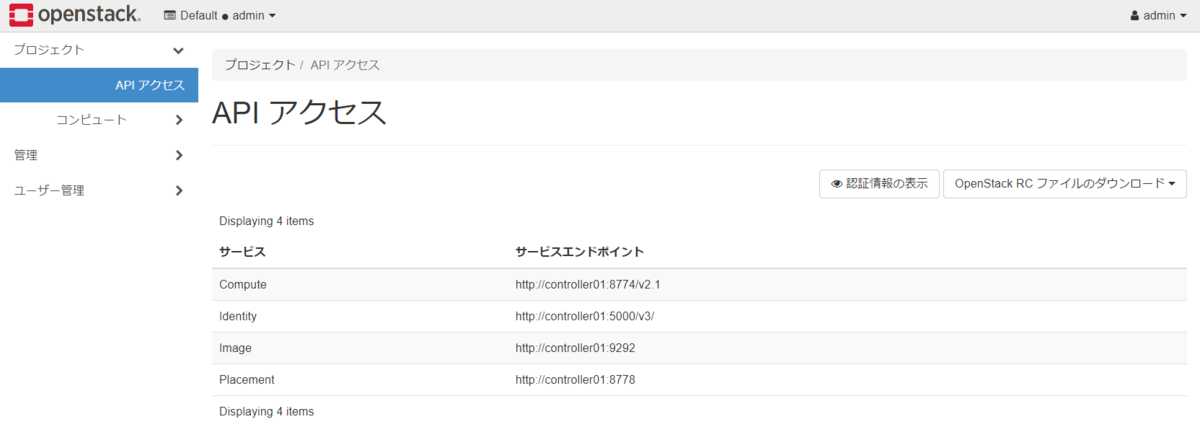Expand the 管理 sidebar section

pyautogui.click(x=99, y=155)
